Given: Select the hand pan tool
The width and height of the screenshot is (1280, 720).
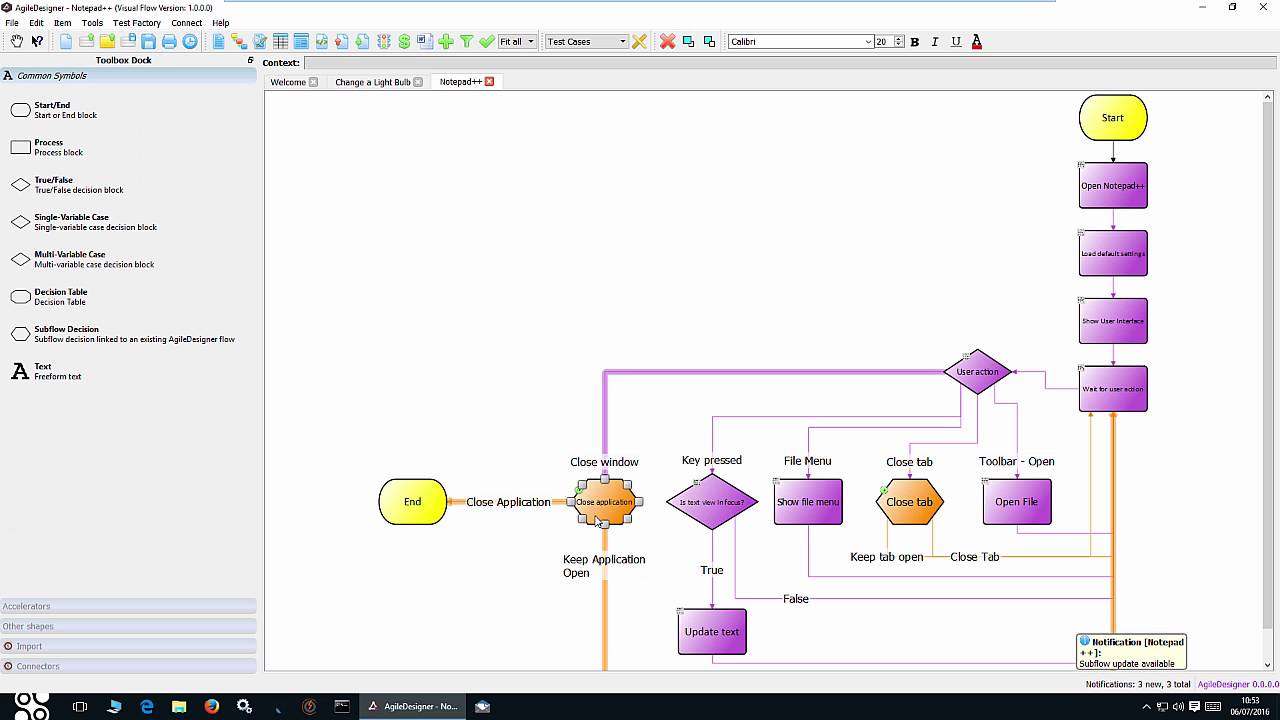Looking at the screenshot, I should pos(16,41).
